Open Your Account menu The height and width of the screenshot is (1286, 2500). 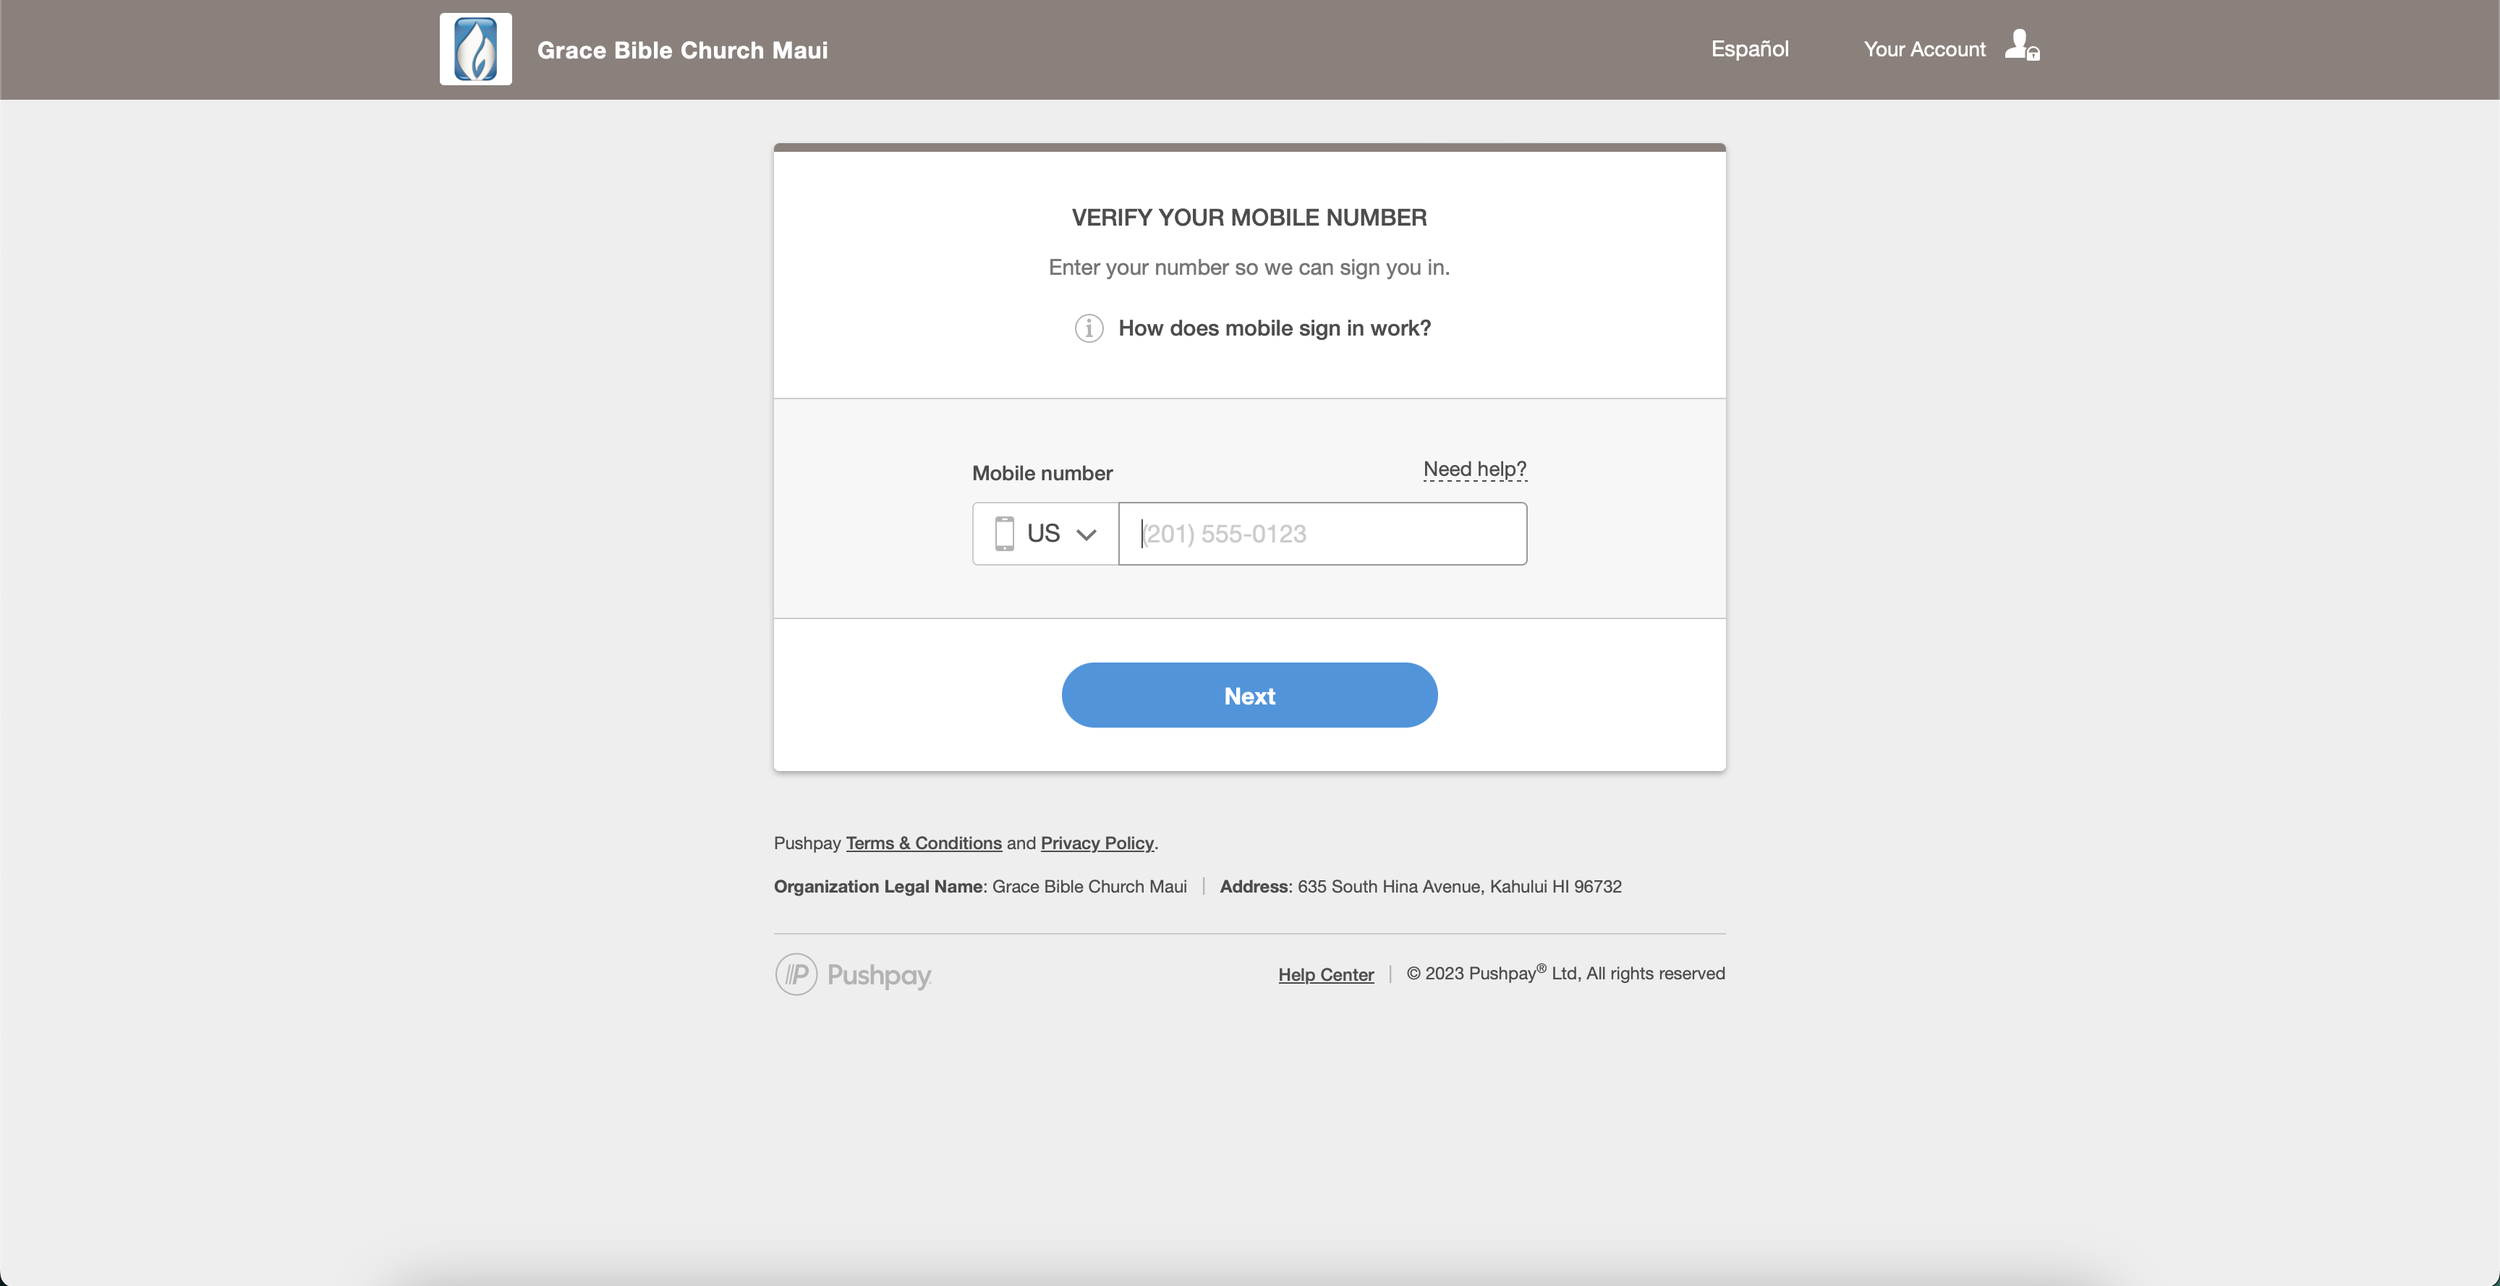coord(1924,49)
